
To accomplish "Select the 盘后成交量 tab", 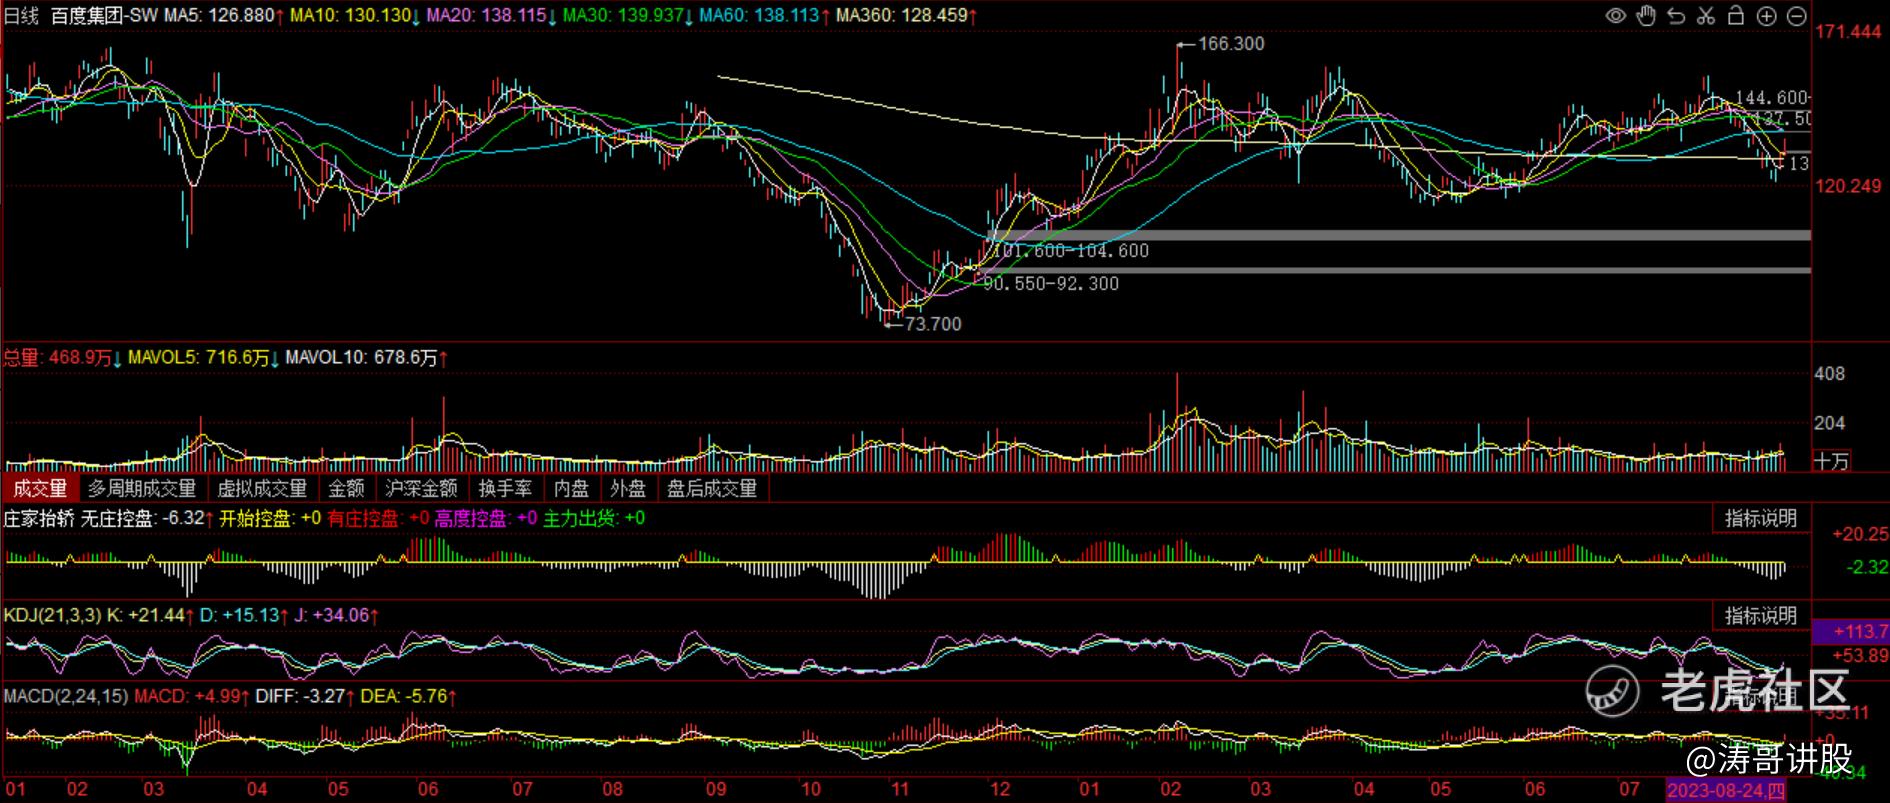I will [x=712, y=488].
